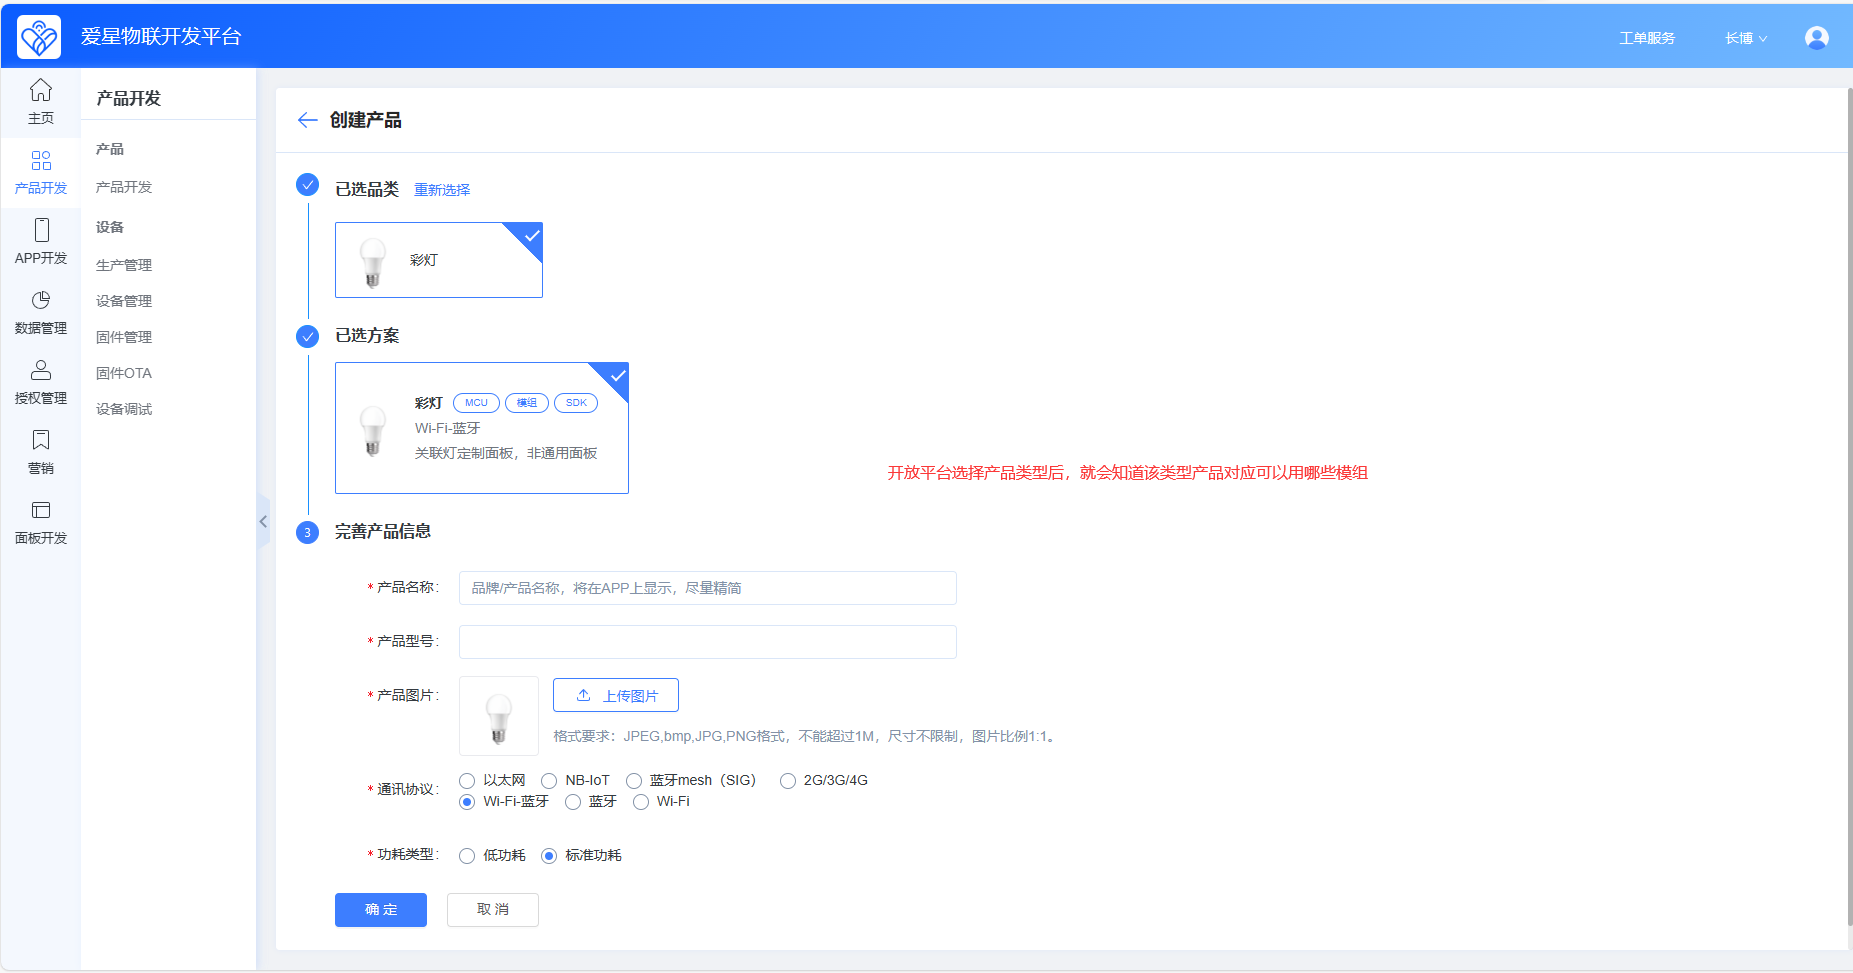Open the 主页 home icon in sidebar
The width and height of the screenshot is (1853, 973).
tap(41, 90)
